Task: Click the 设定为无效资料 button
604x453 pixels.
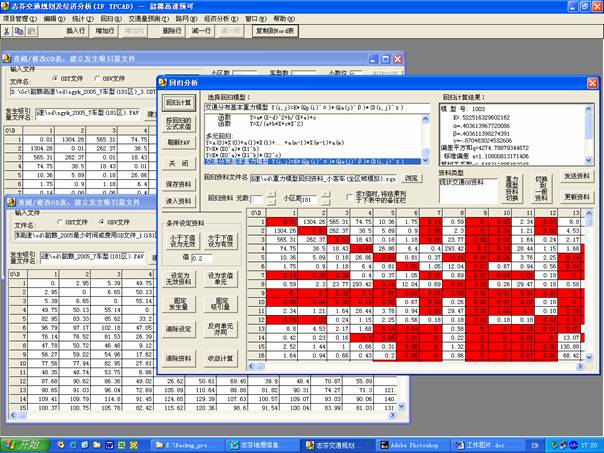Action: [181, 279]
